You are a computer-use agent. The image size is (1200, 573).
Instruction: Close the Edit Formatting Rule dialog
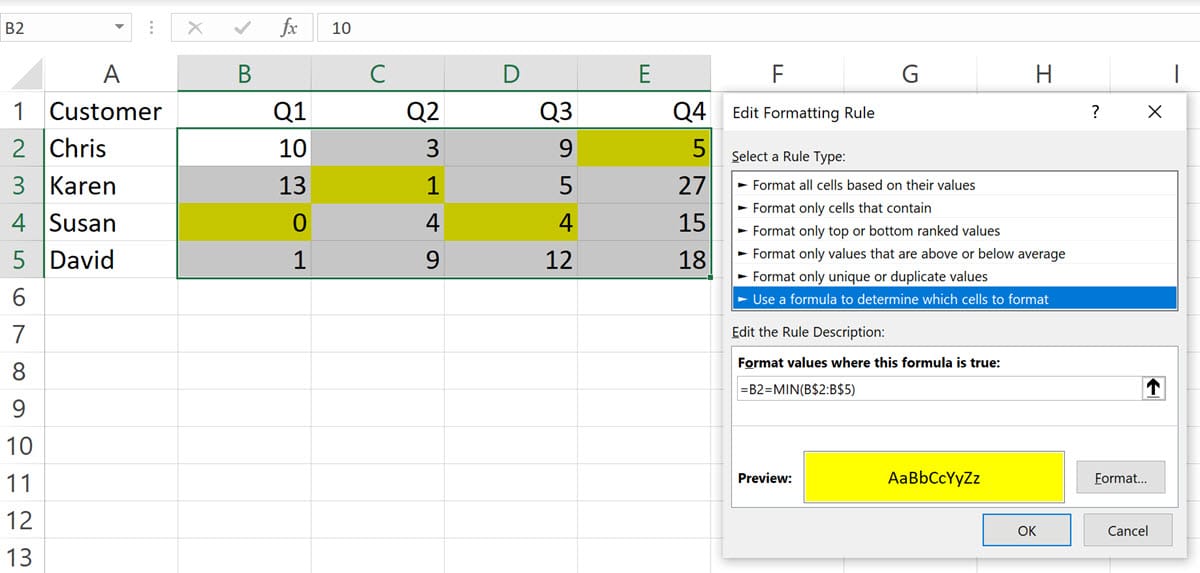tap(1155, 112)
